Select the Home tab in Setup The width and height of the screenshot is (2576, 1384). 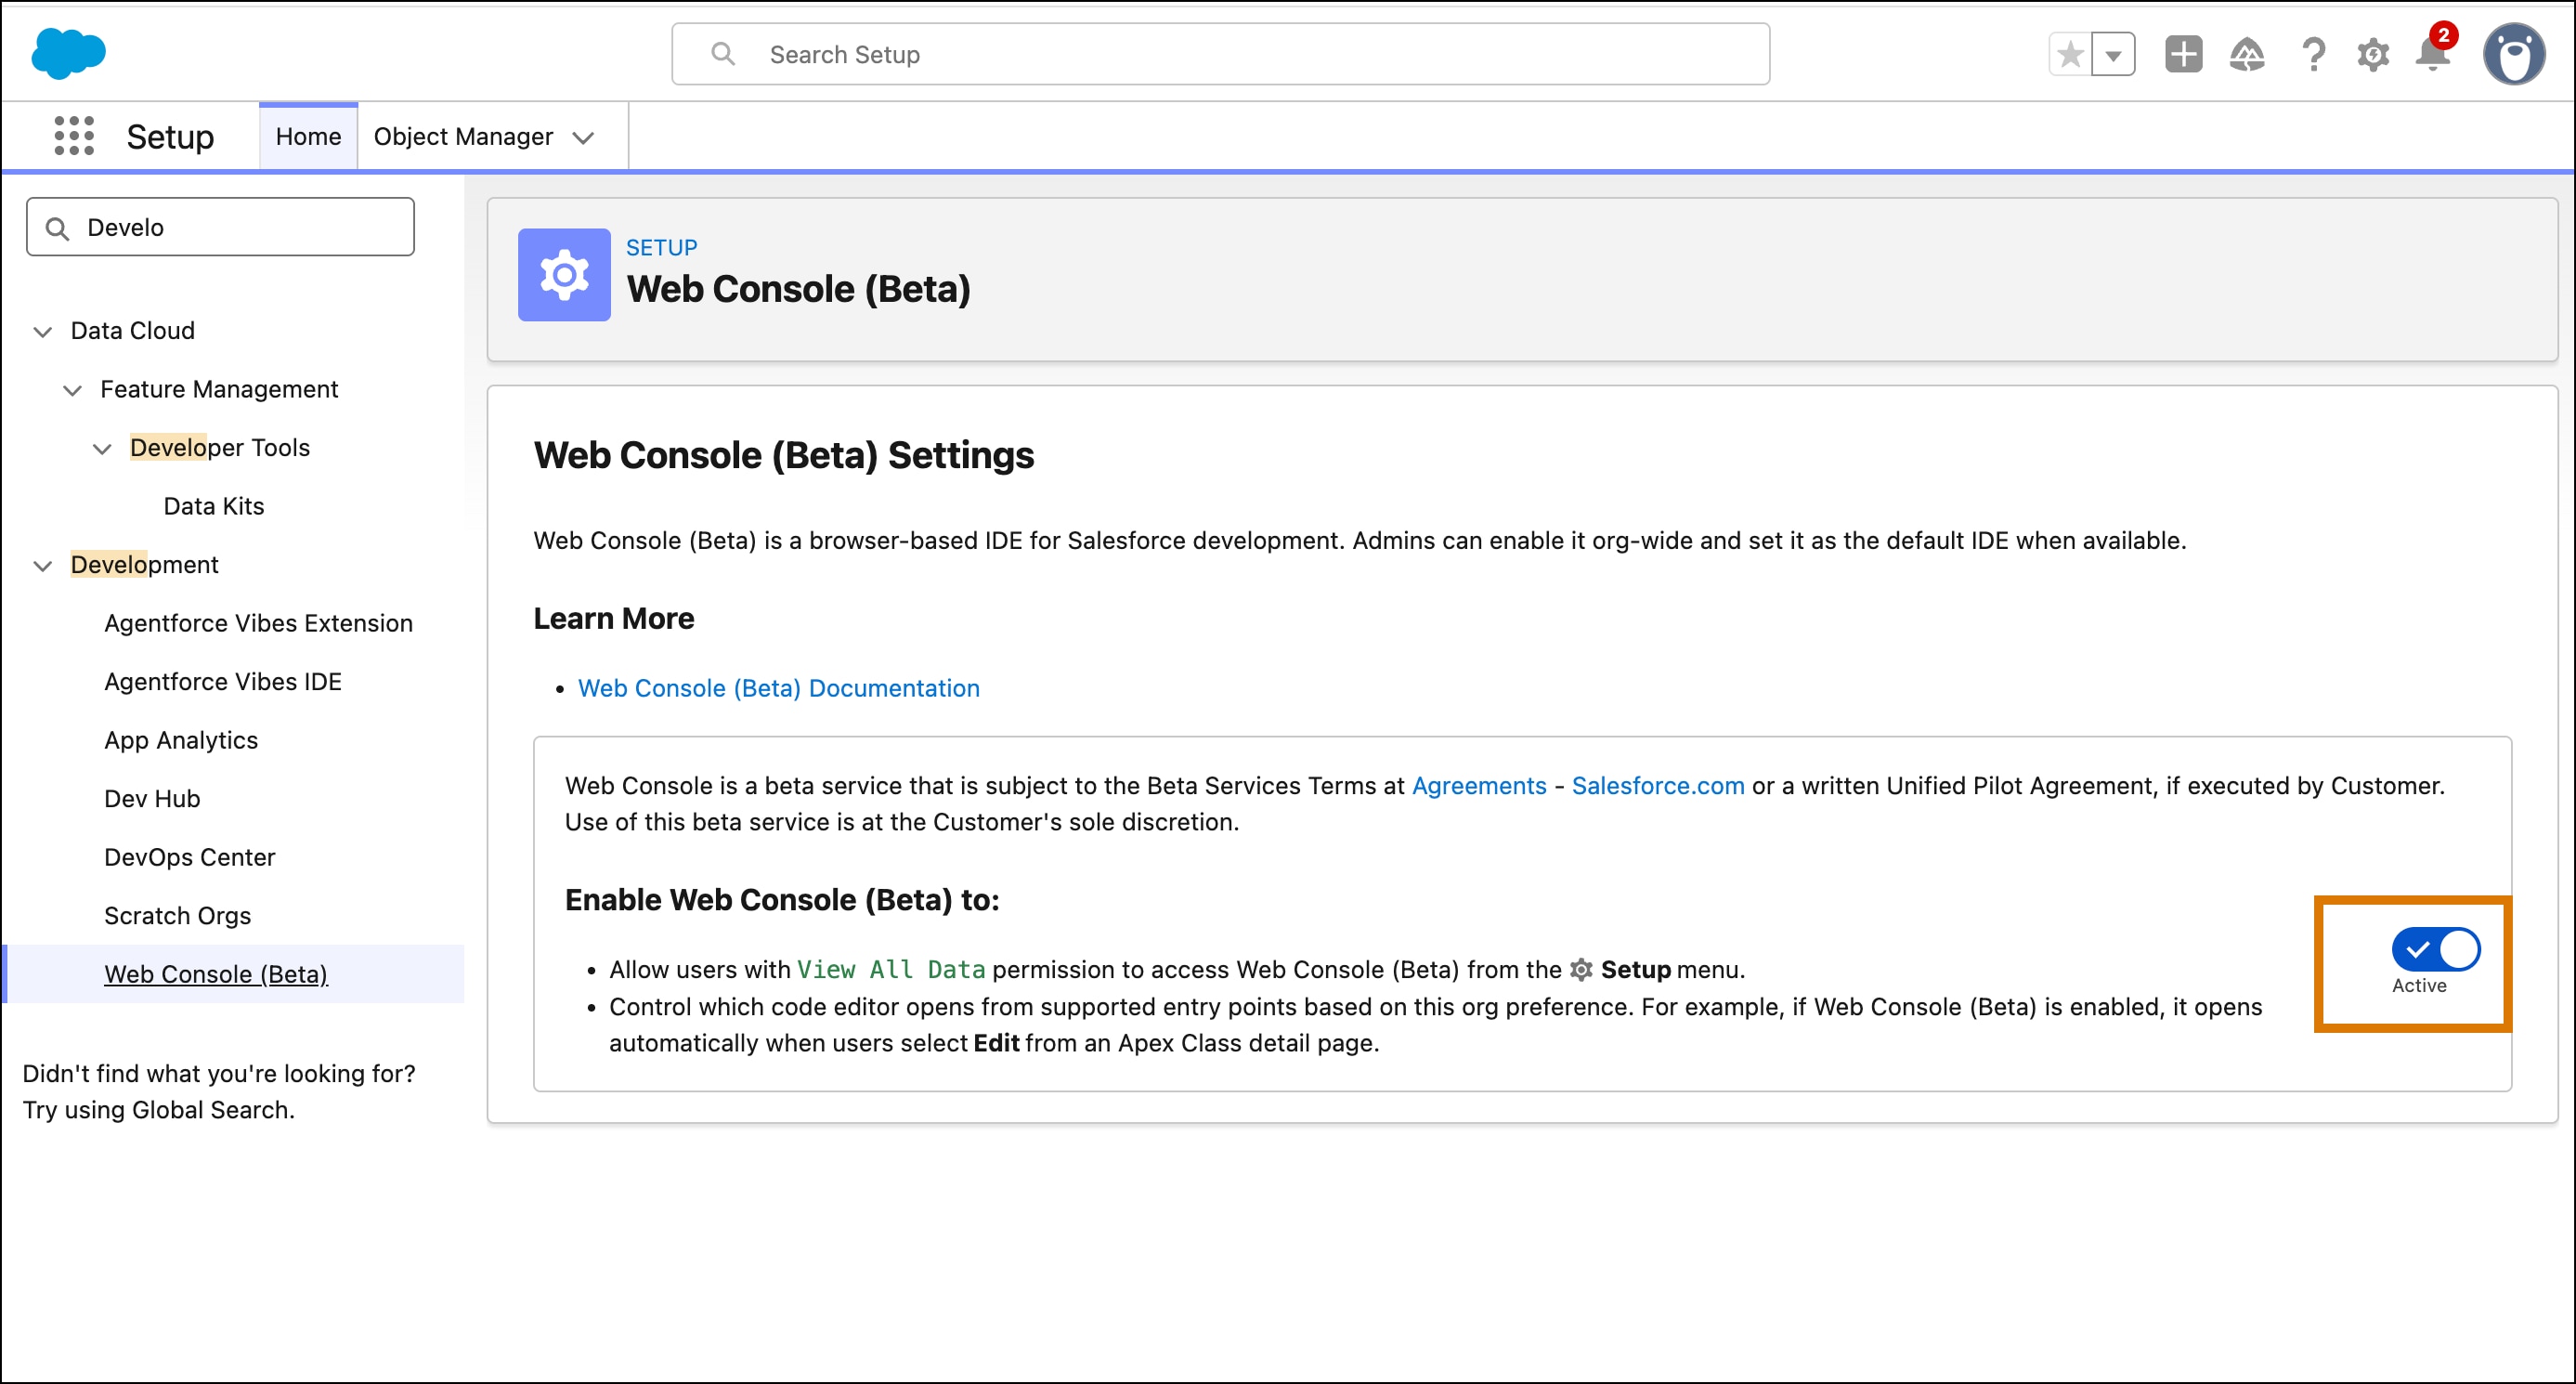coord(307,136)
